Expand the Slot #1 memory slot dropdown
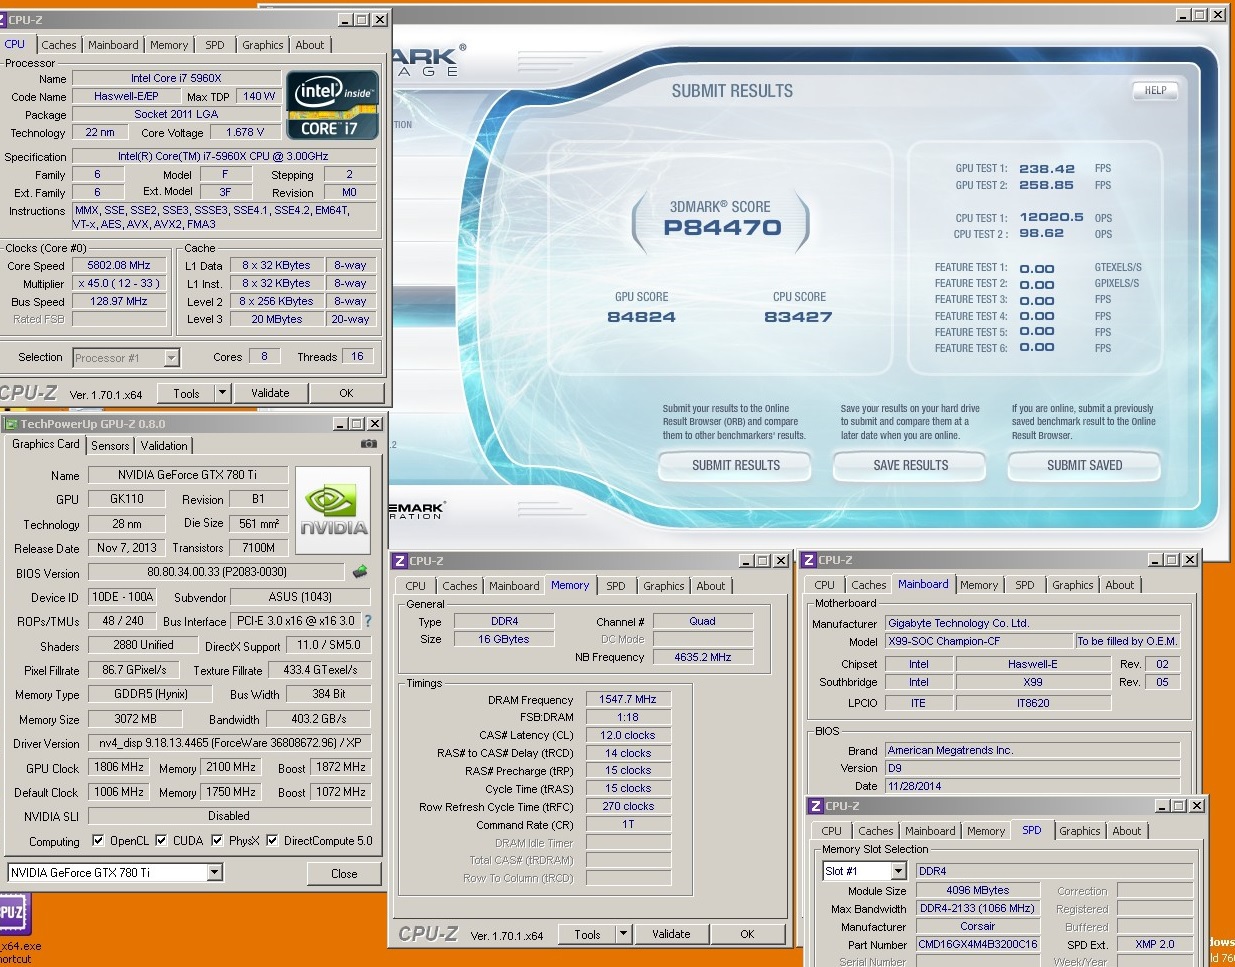 (x=897, y=871)
